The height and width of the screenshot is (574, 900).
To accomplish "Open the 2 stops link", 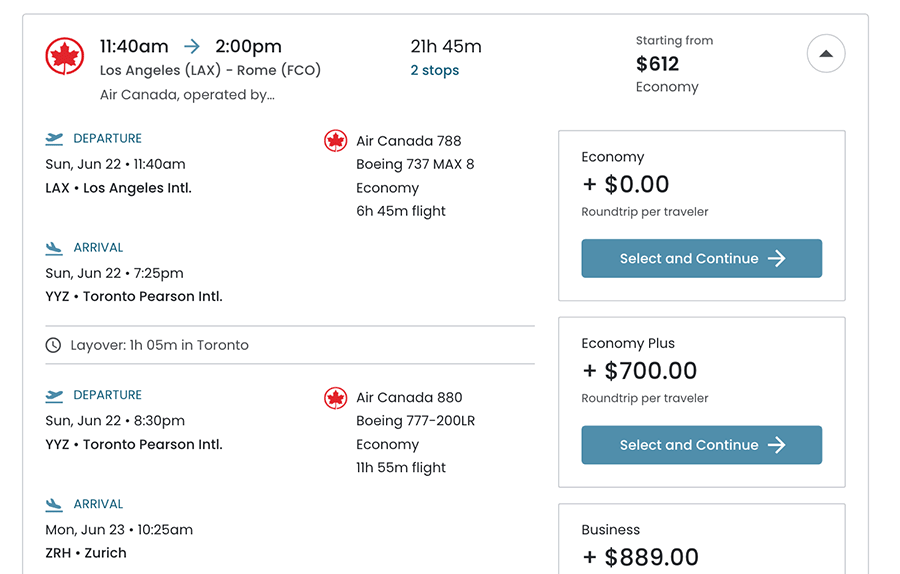I will coord(435,71).
